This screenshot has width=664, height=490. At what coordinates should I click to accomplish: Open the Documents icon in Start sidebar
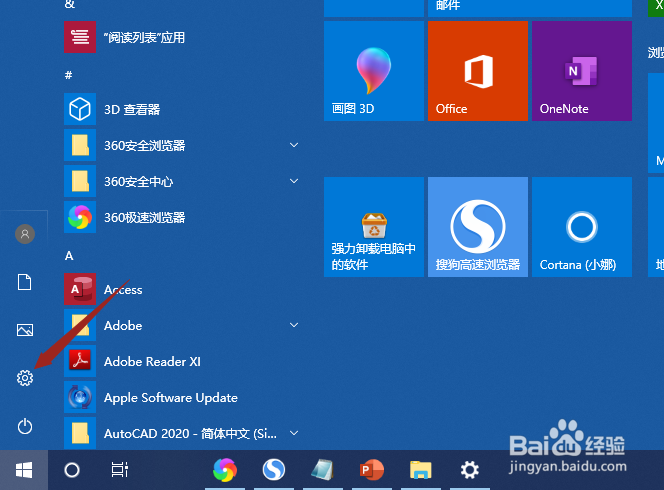point(25,282)
